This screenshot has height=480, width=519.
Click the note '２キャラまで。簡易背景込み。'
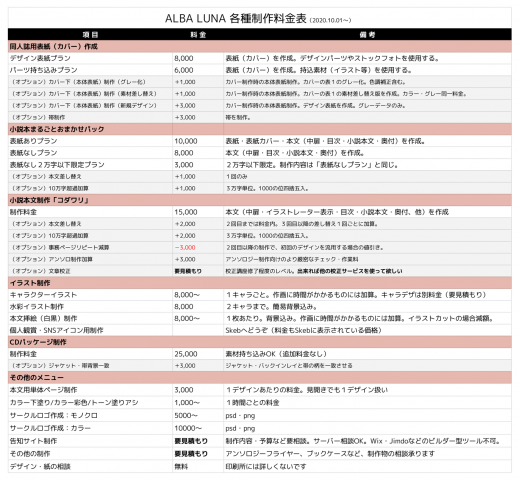(x=271, y=307)
